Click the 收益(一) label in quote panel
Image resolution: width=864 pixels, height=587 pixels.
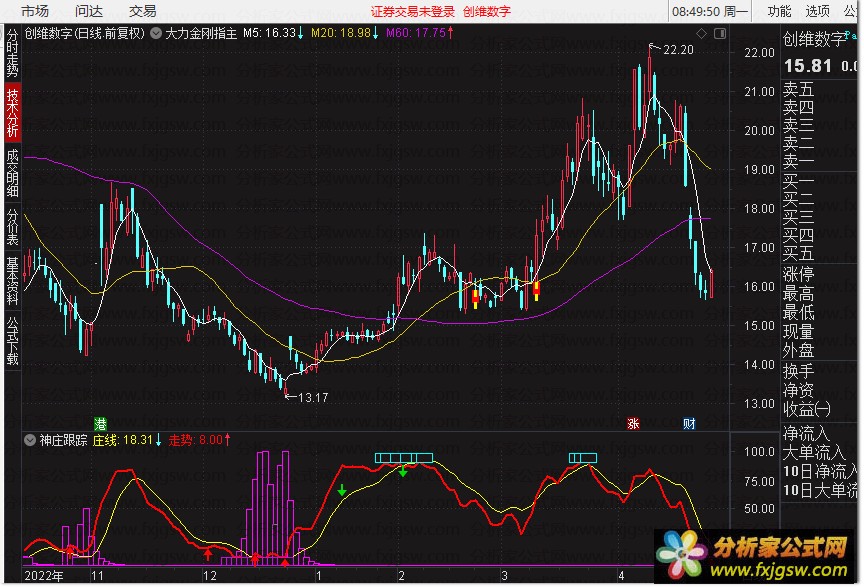coord(807,410)
